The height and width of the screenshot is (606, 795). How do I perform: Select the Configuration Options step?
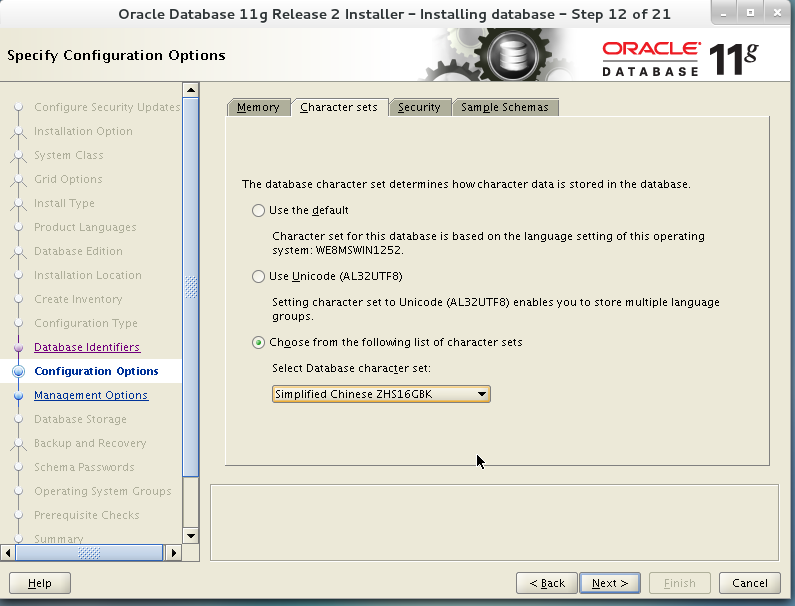pyautogui.click(x=96, y=371)
